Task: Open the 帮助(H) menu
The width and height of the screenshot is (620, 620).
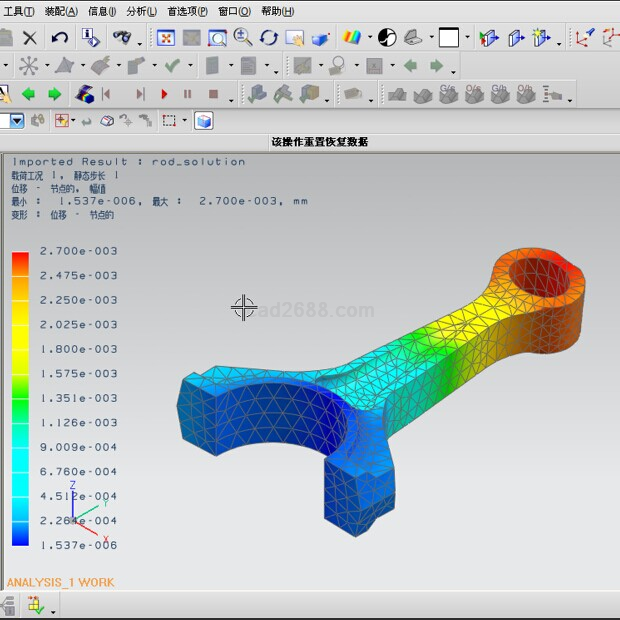Action: [277, 11]
